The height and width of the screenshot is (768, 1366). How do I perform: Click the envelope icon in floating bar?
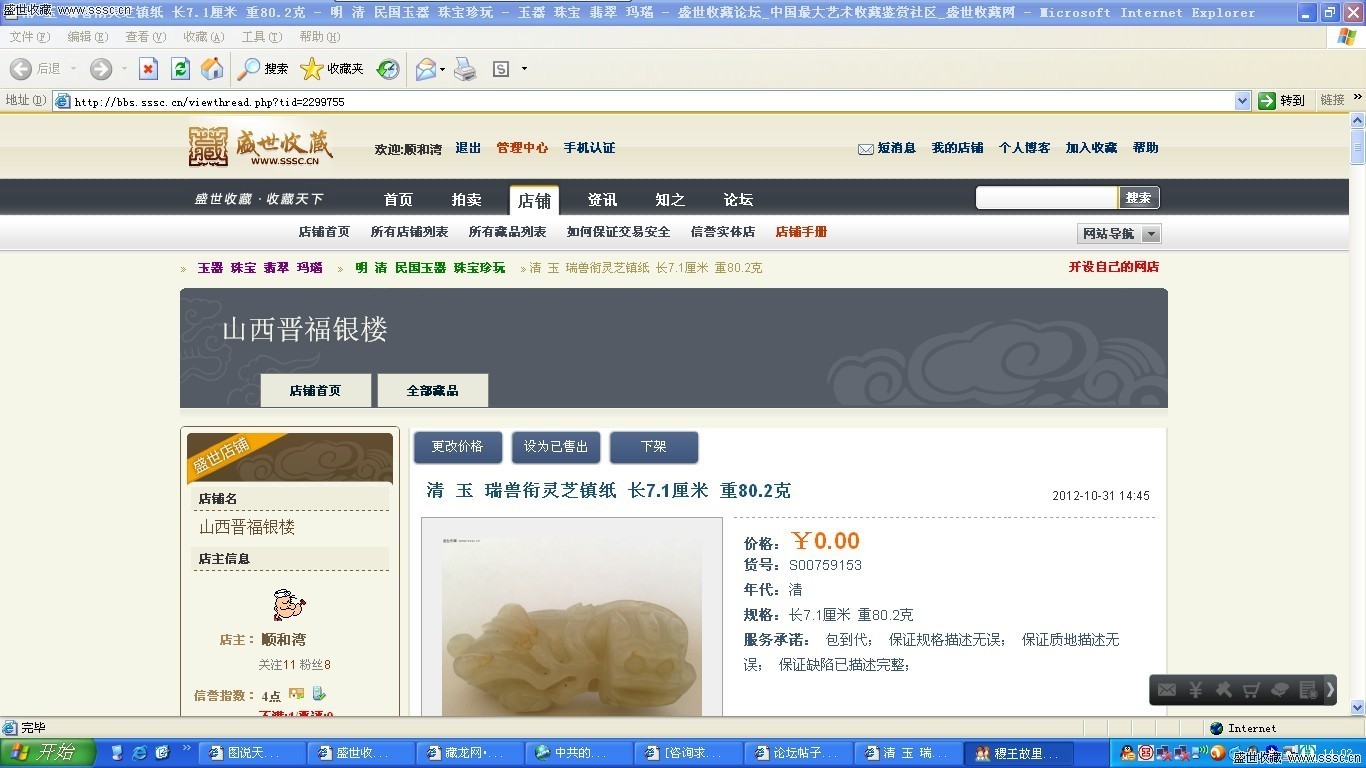click(1167, 690)
